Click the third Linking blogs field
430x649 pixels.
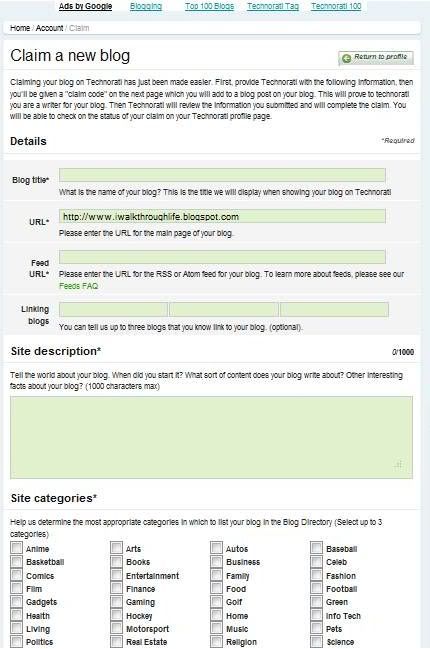(334, 309)
